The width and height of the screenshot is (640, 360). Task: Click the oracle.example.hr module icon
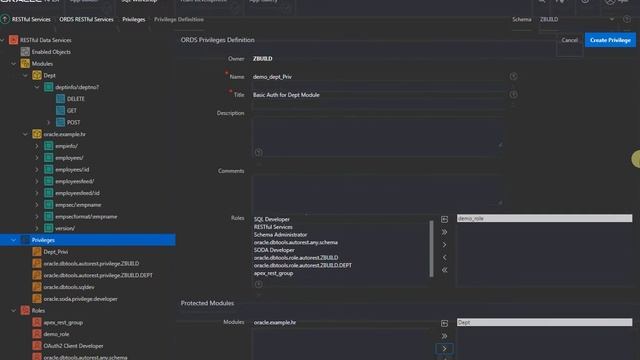tap(37, 134)
